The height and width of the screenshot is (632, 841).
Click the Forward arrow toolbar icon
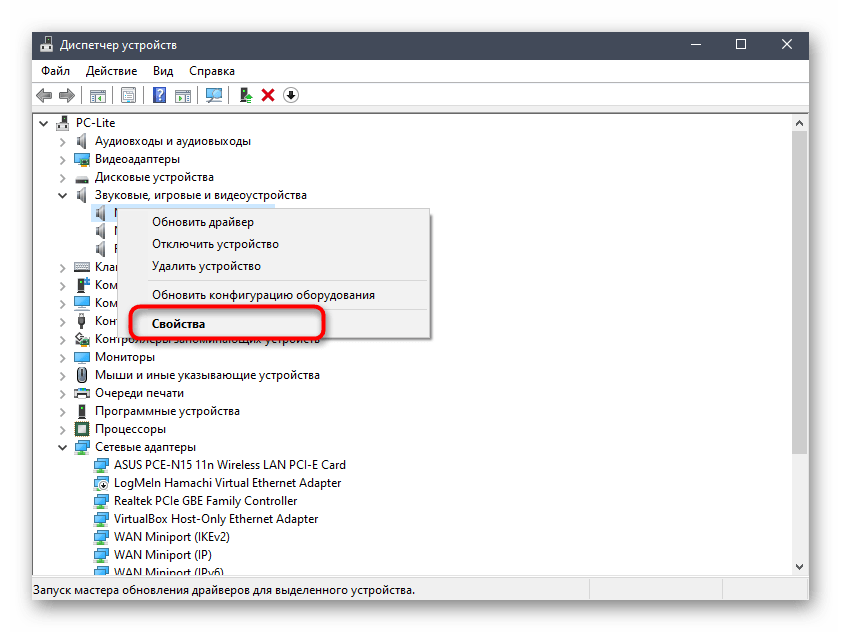pos(67,95)
